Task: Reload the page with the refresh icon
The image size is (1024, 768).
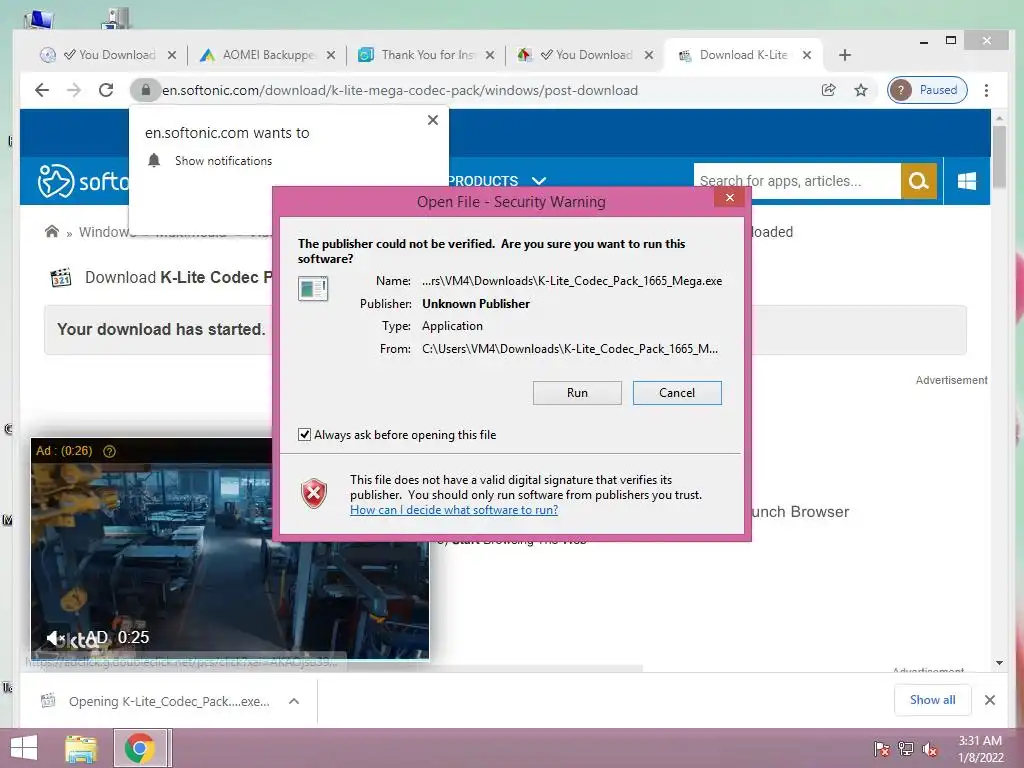Action: (x=106, y=90)
